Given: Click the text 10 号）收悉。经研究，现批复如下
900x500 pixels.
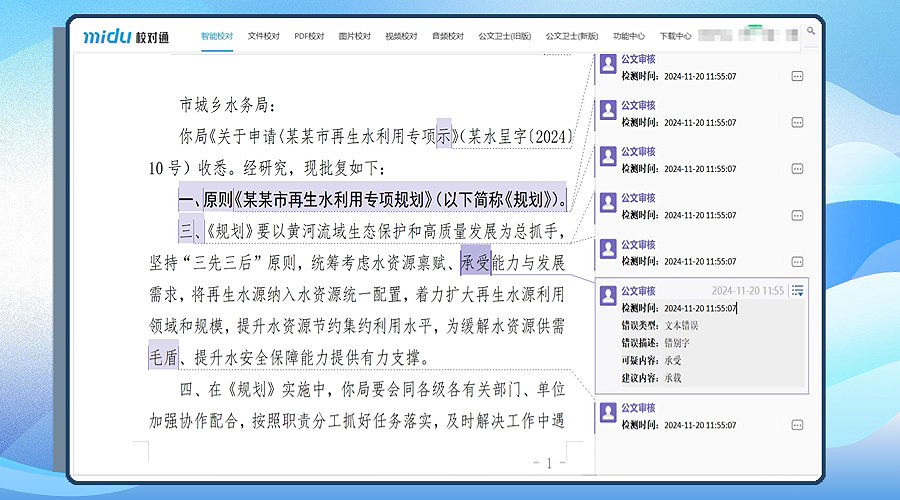Looking at the screenshot, I should click(267, 168).
